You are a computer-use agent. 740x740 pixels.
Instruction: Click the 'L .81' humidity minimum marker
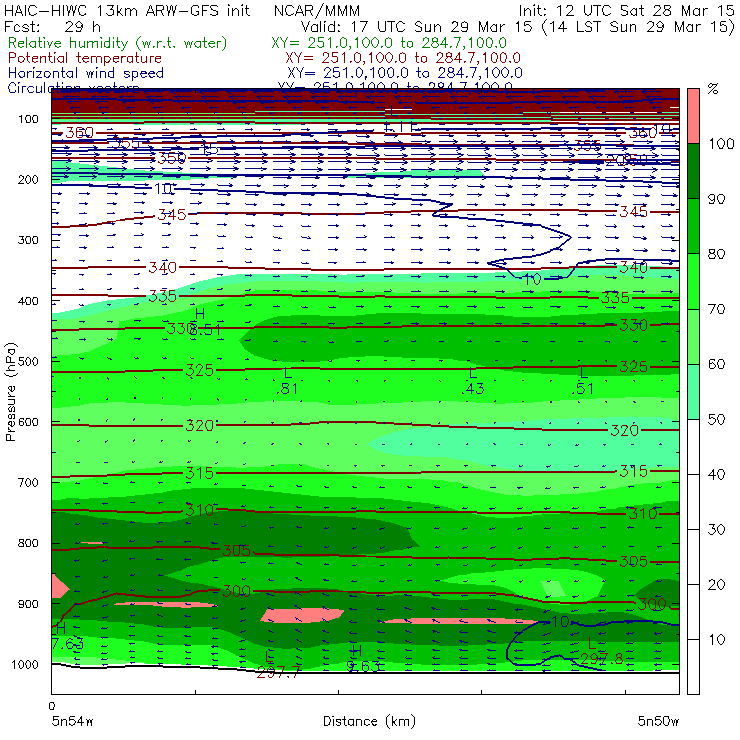287,381
